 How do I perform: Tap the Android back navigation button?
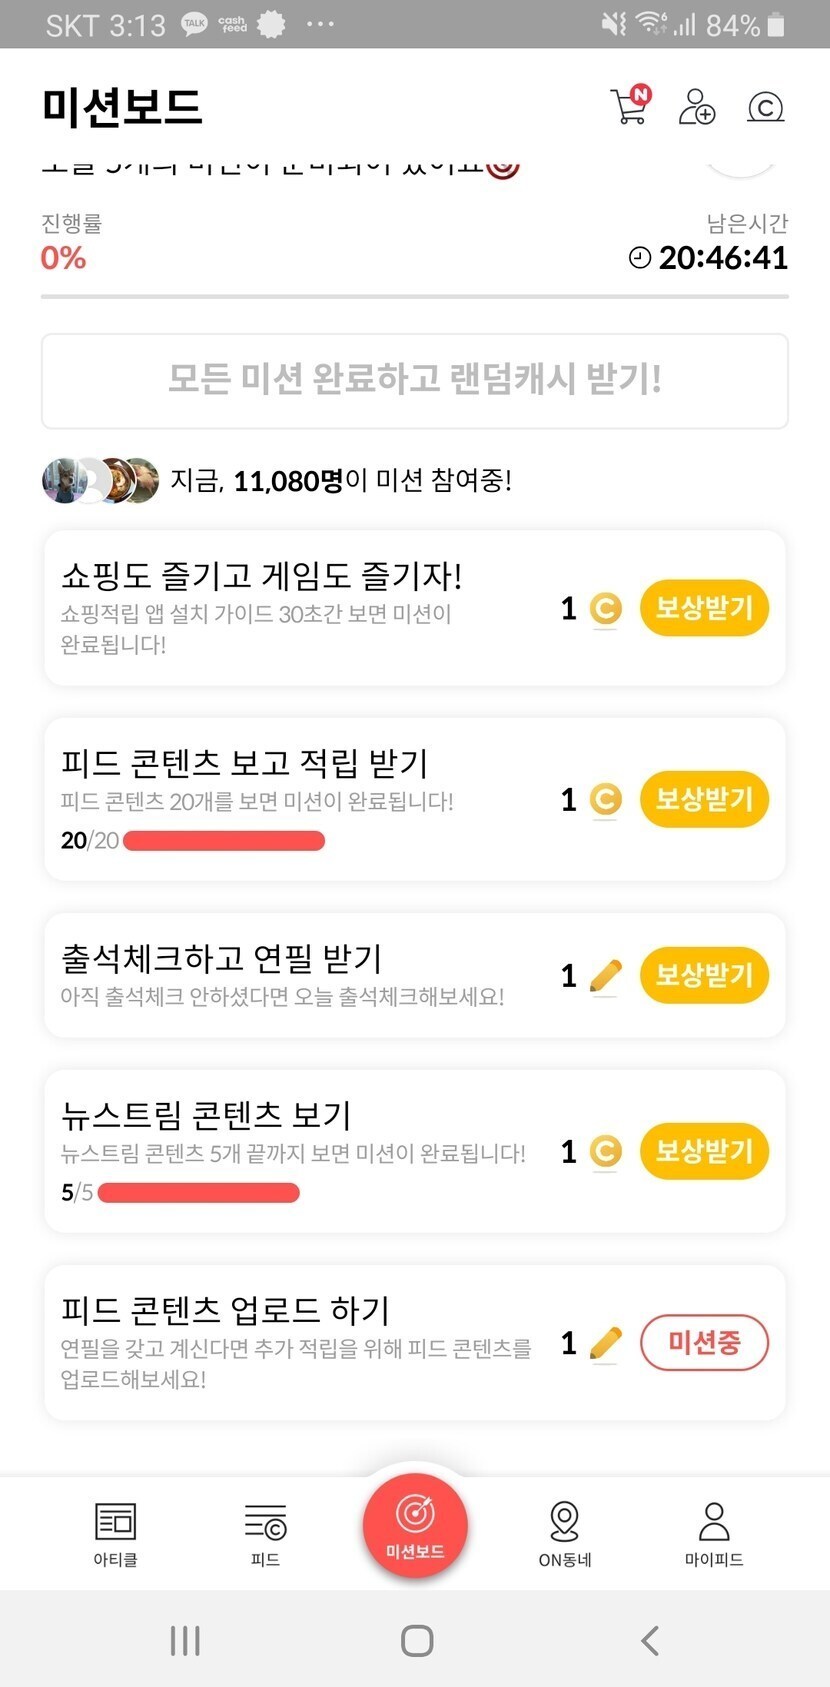pos(650,1640)
